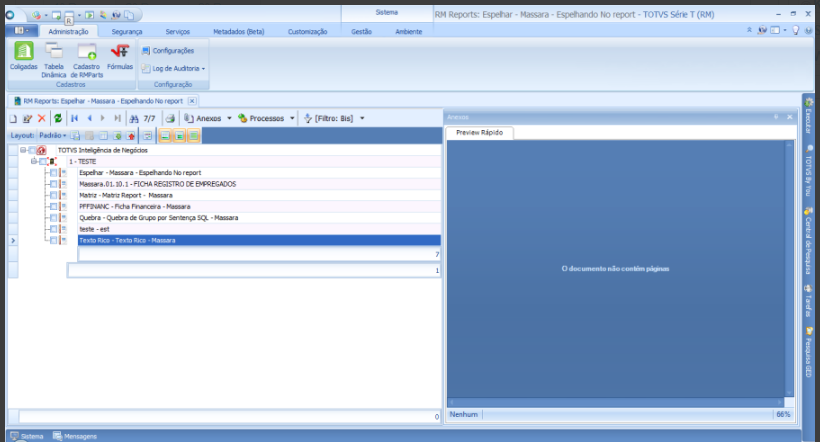Open the Tarefas side panel
This screenshot has width=820, height=442.
click(808, 301)
